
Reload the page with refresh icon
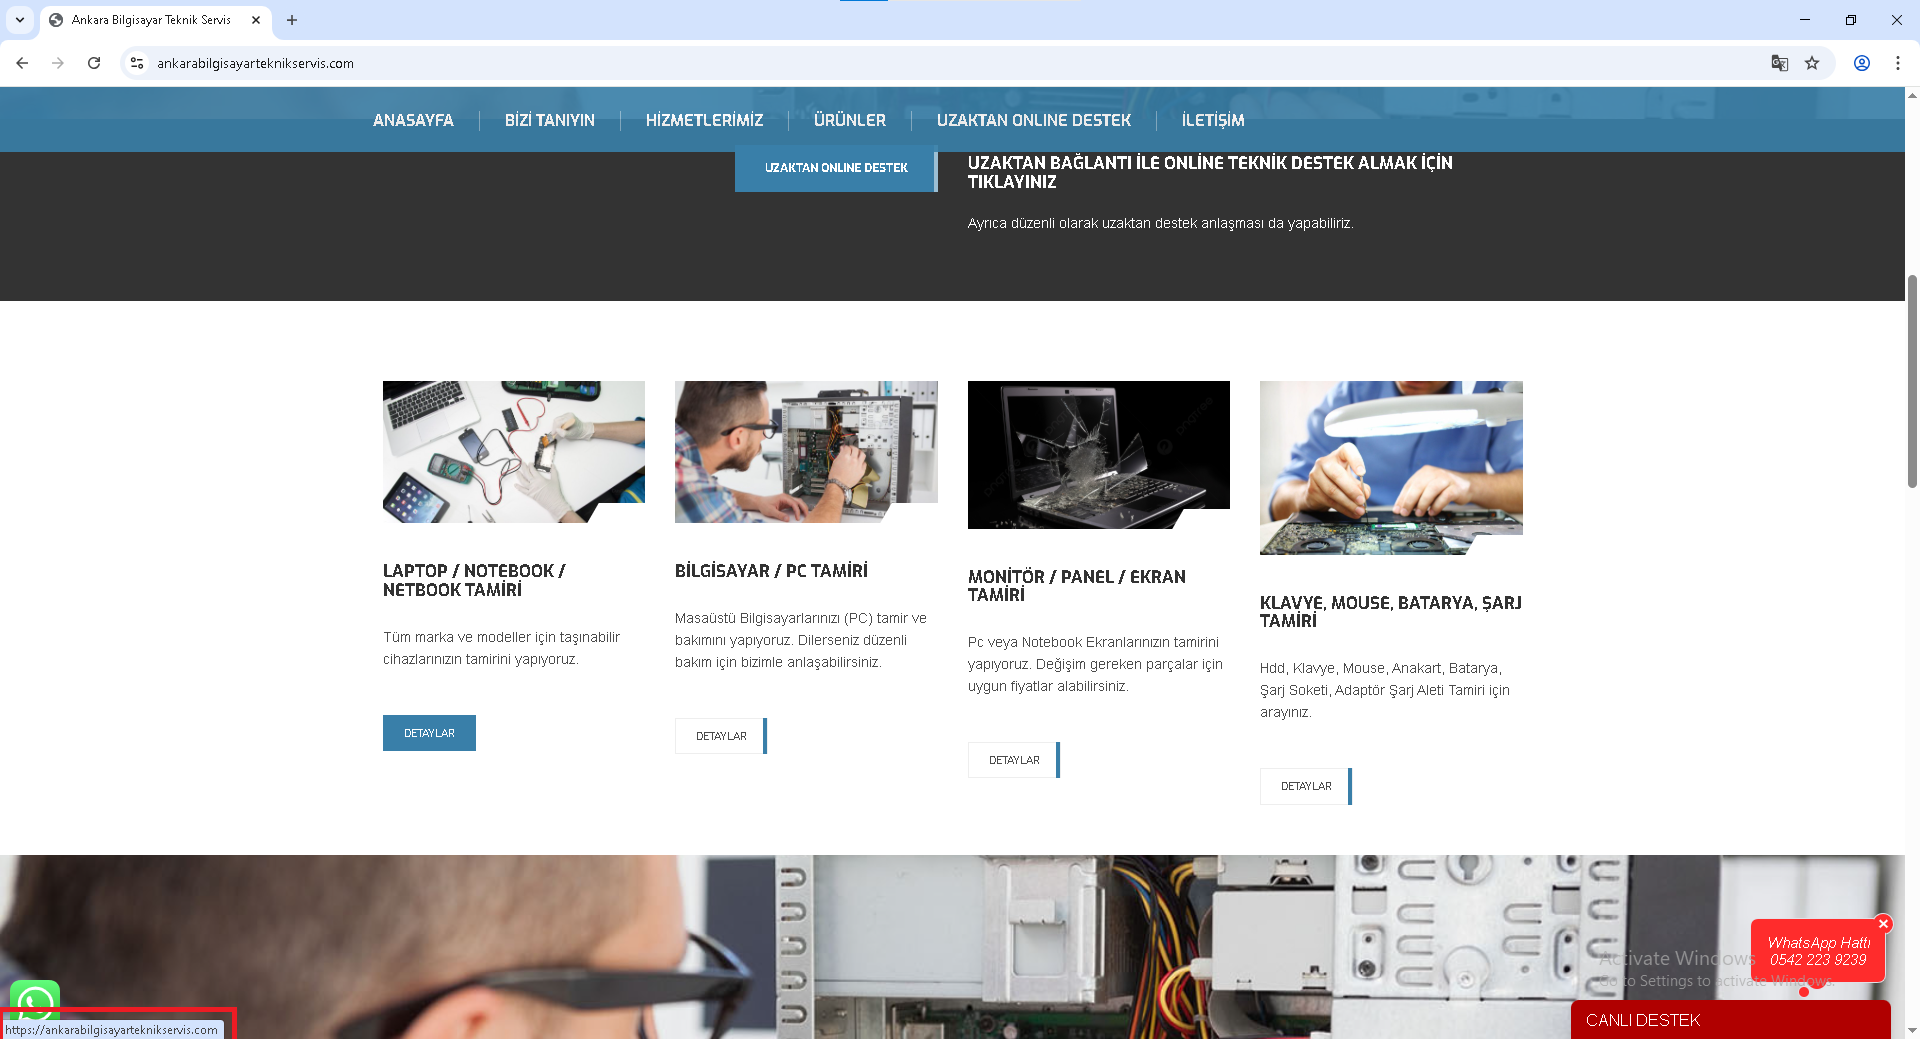coord(94,63)
